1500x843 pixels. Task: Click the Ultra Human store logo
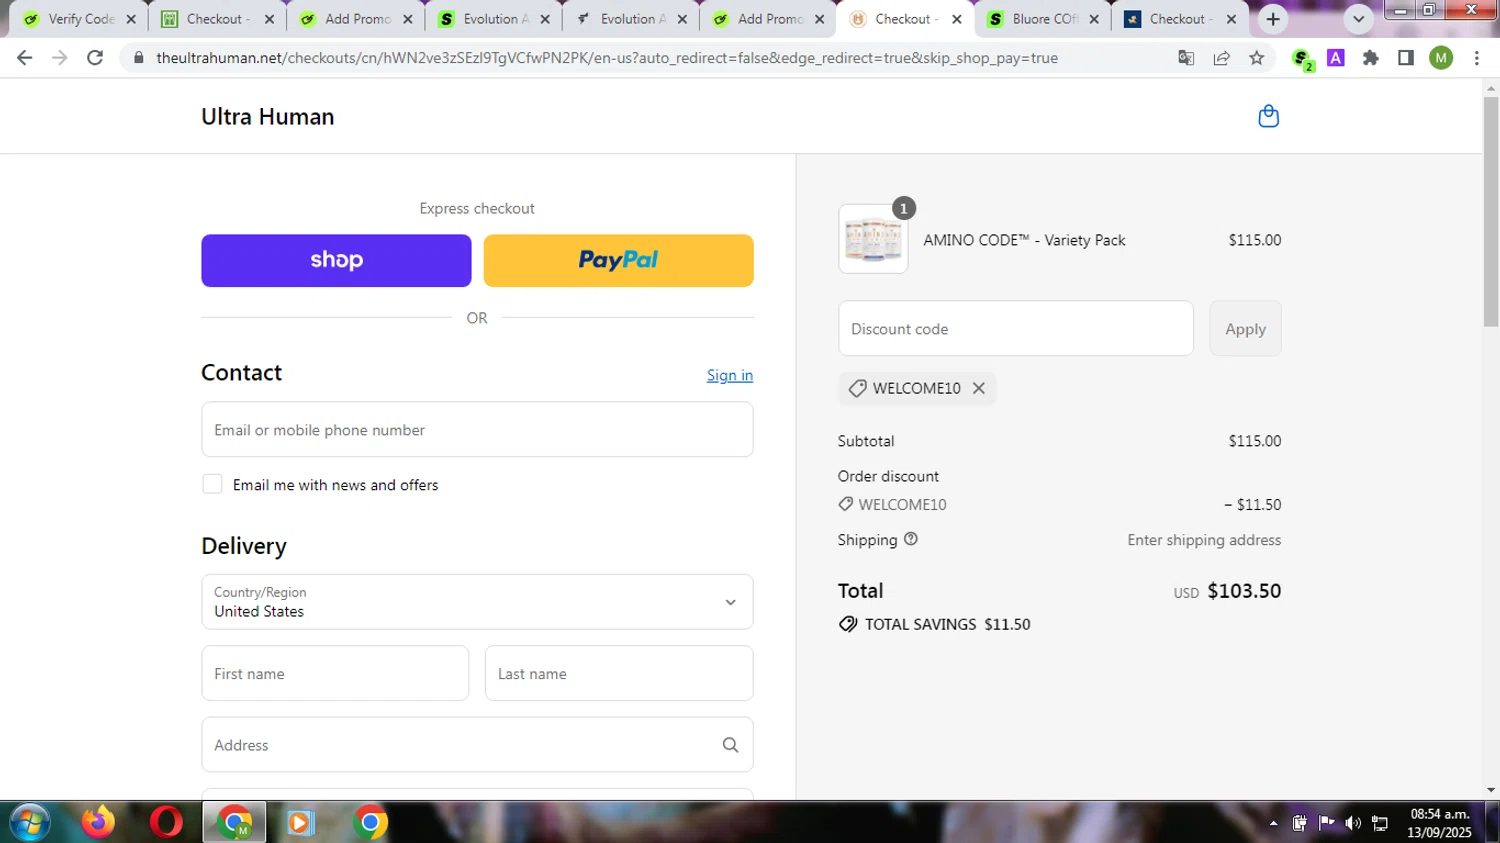[268, 116]
